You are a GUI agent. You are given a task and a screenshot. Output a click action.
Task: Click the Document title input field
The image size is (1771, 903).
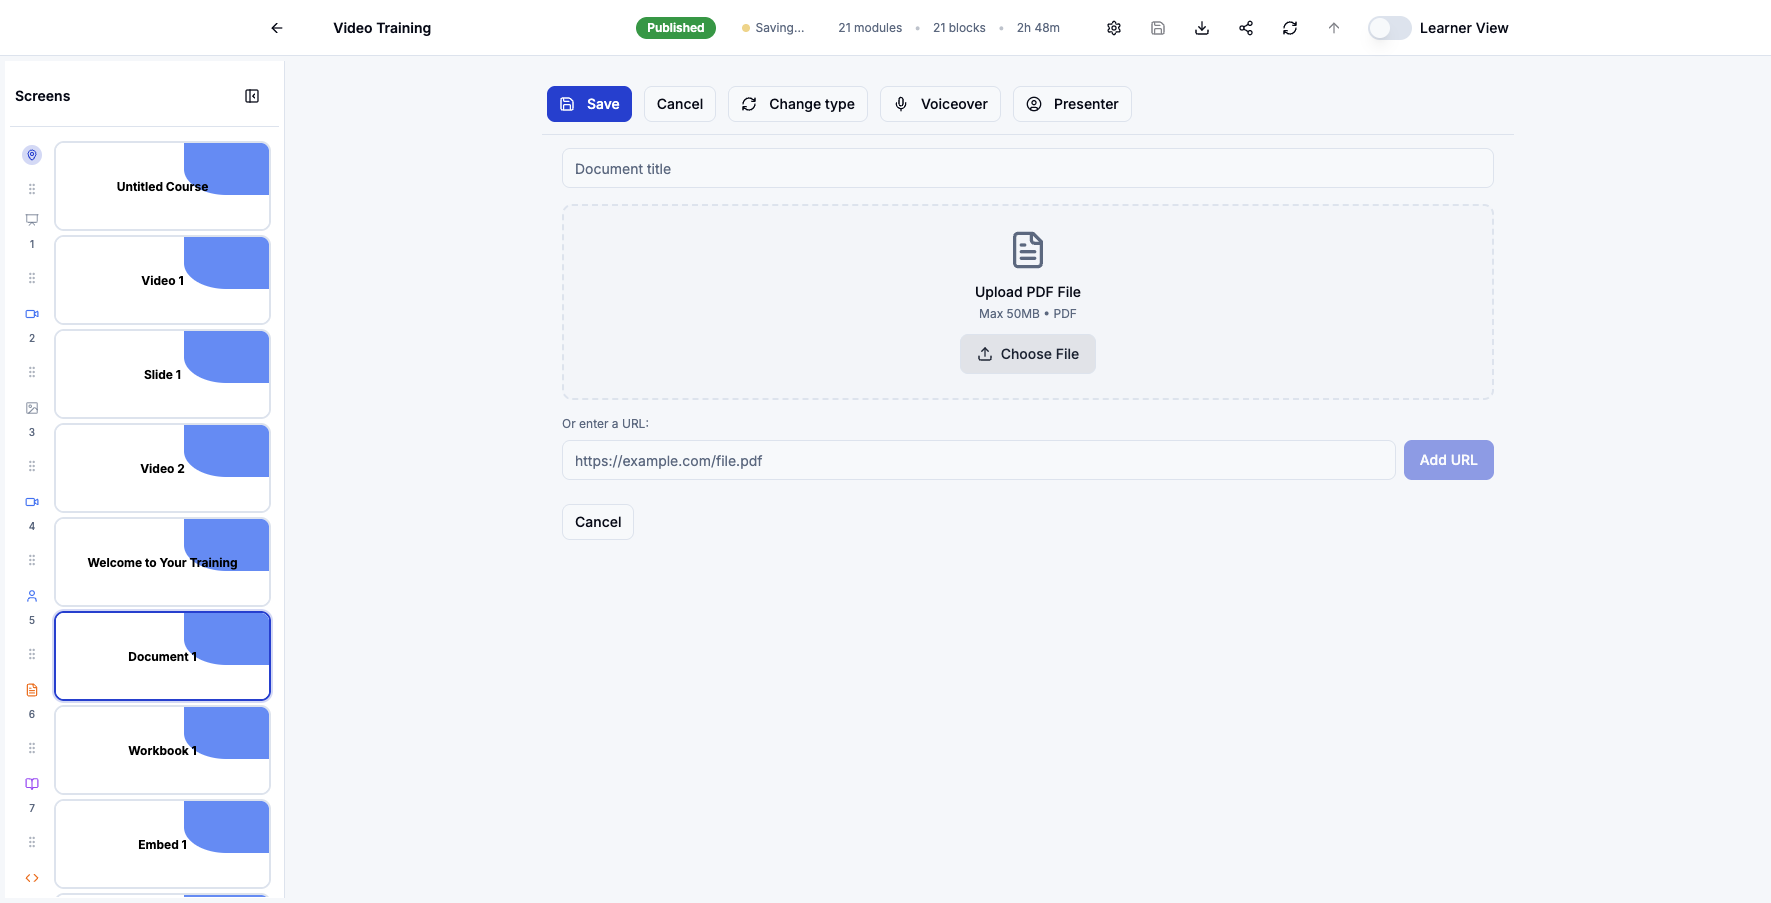click(x=1028, y=168)
